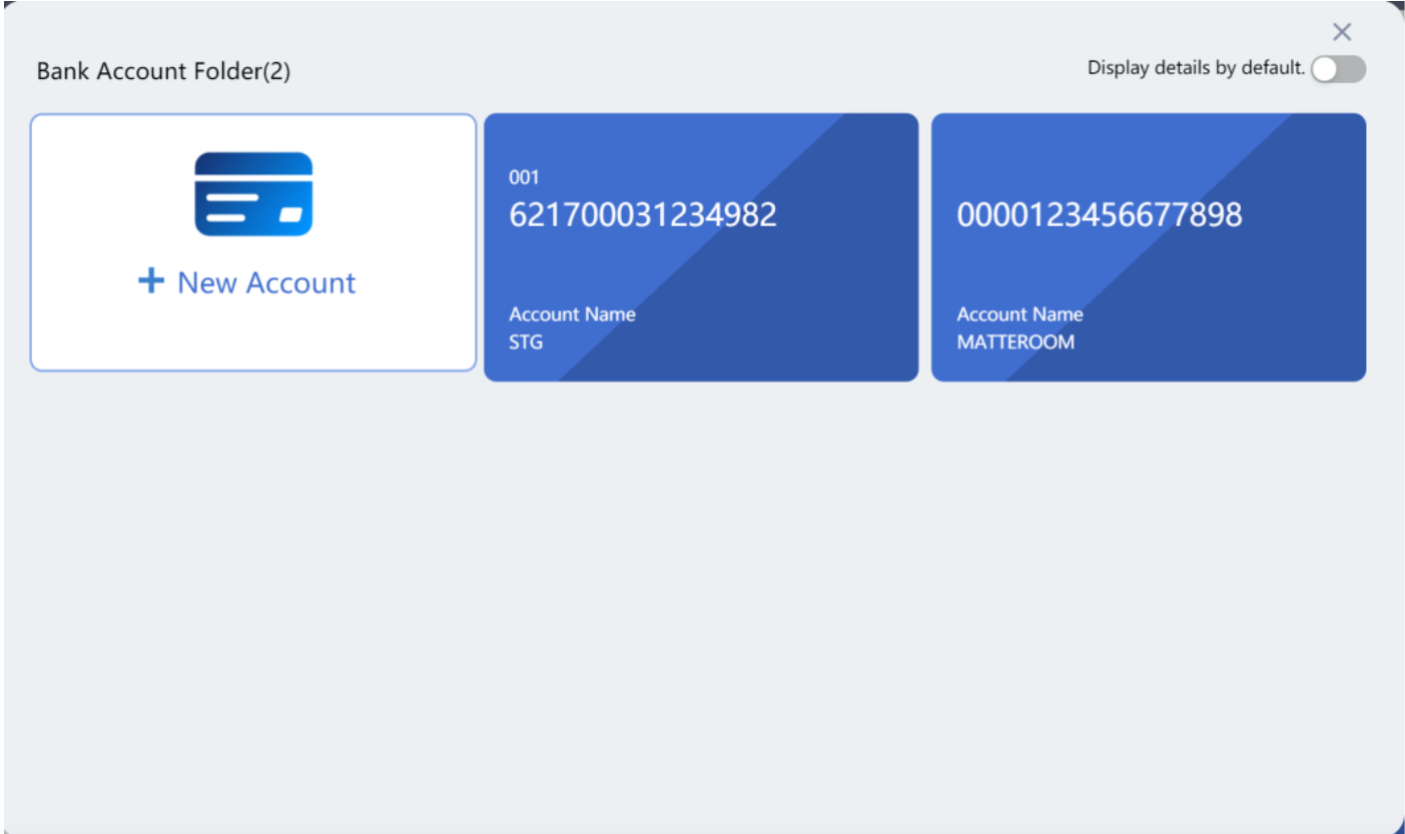1405x834 pixels.
Task: Click the MATTEROOM account name text
Action: pos(1015,342)
